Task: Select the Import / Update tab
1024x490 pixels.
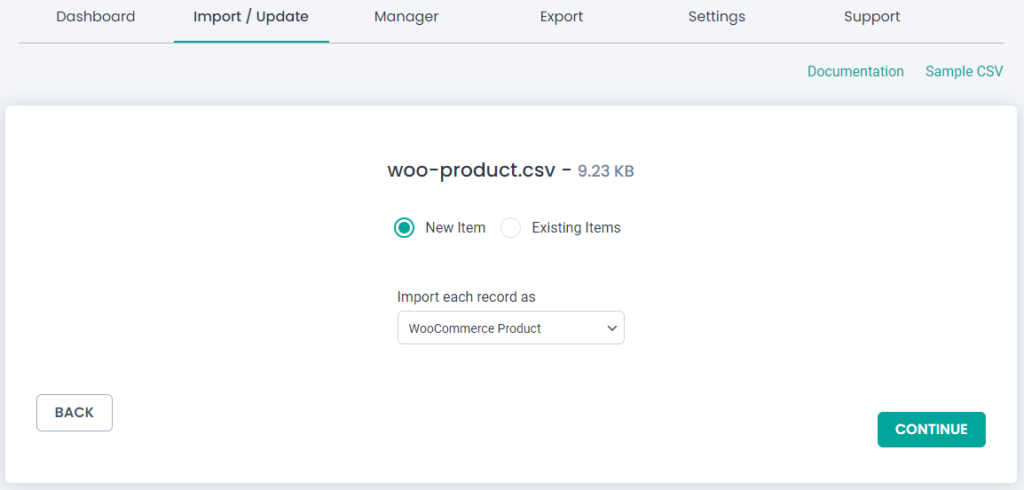Action: (x=251, y=17)
